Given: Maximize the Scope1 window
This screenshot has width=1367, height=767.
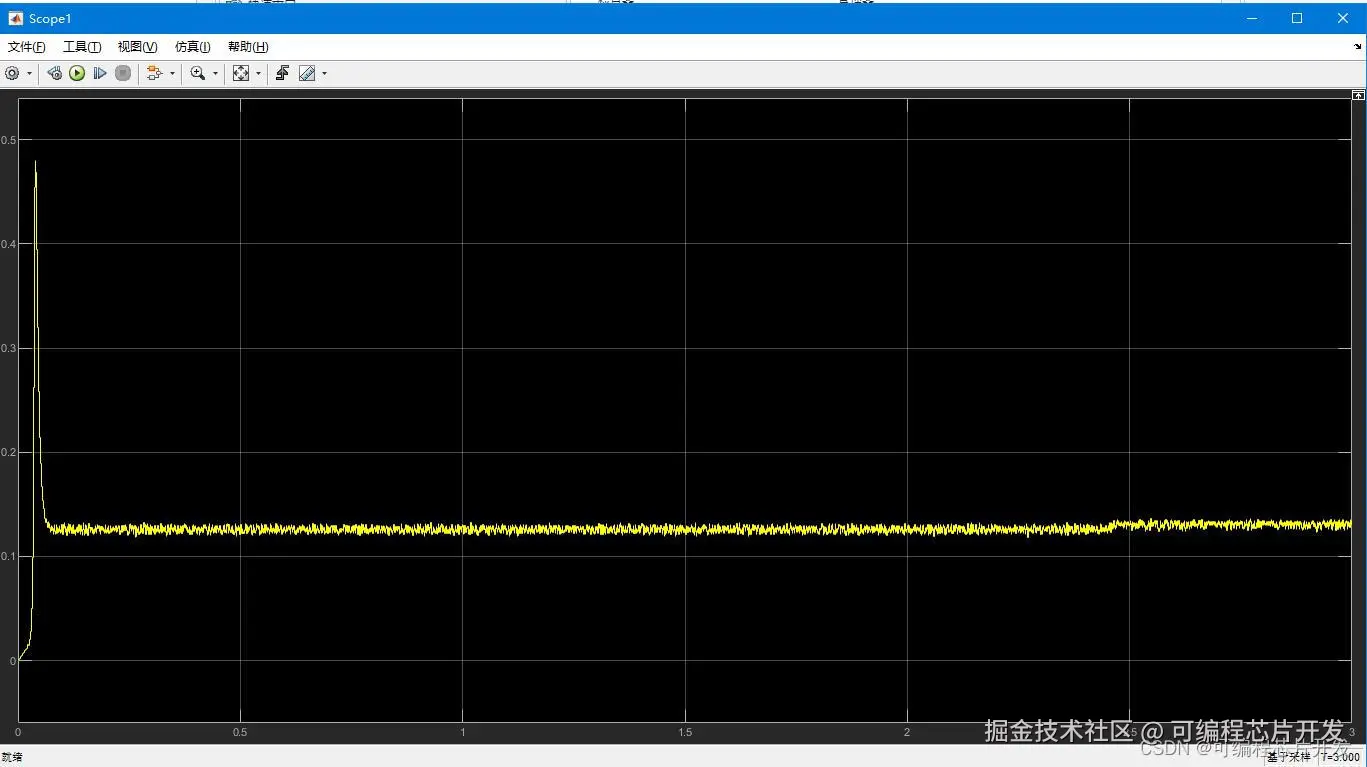Looking at the screenshot, I should 1297,18.
